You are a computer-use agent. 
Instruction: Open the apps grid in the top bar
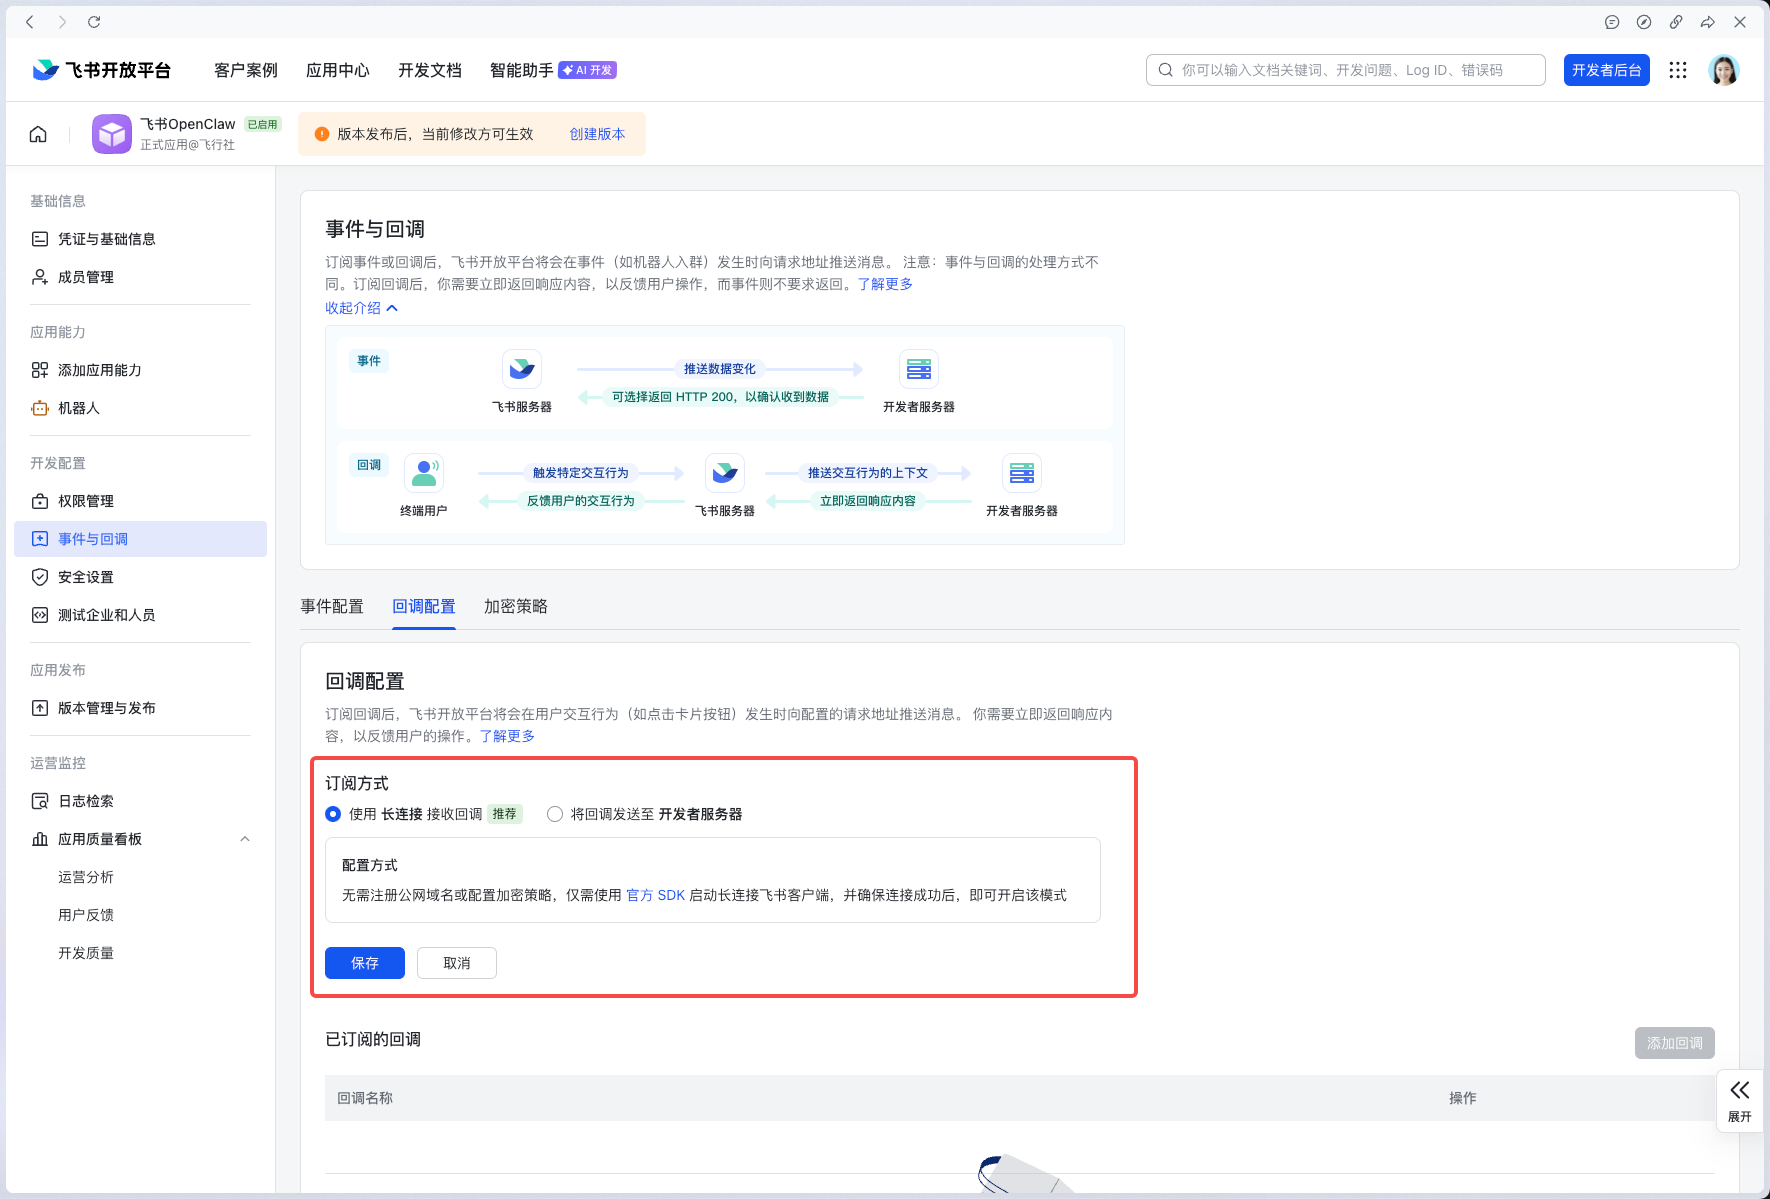tap(1678, 70)
